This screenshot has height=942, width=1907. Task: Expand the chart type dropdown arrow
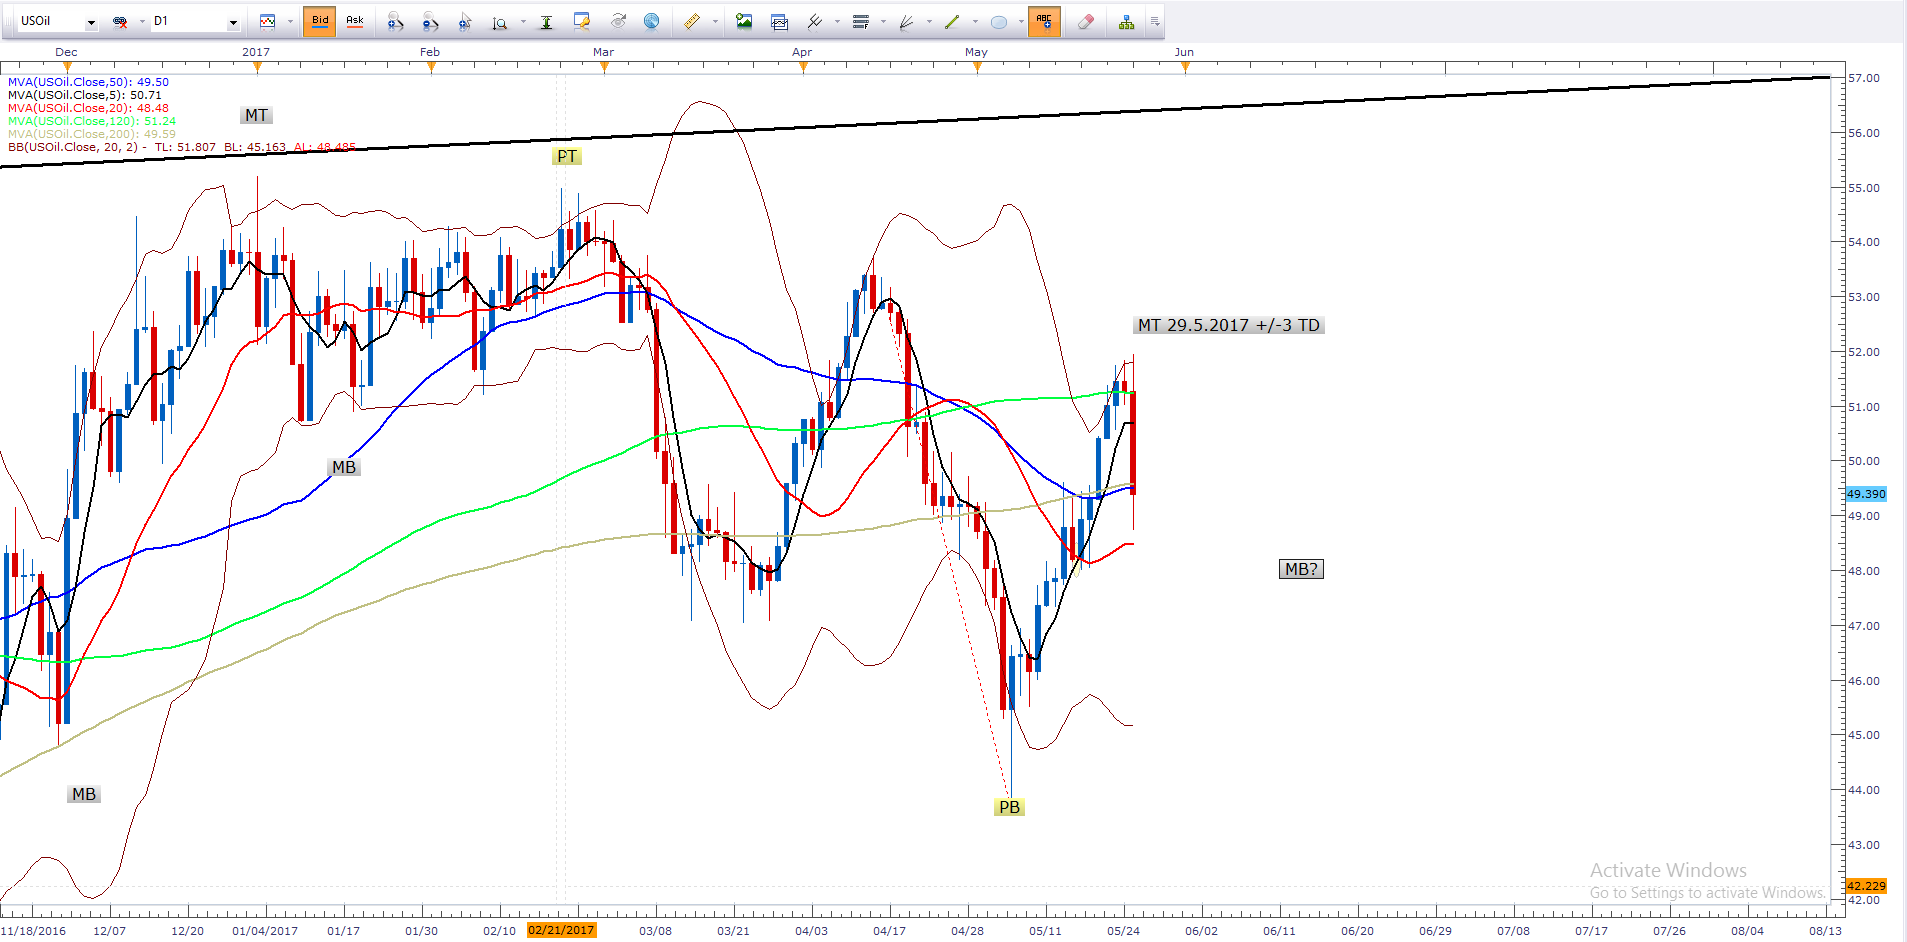290,21
